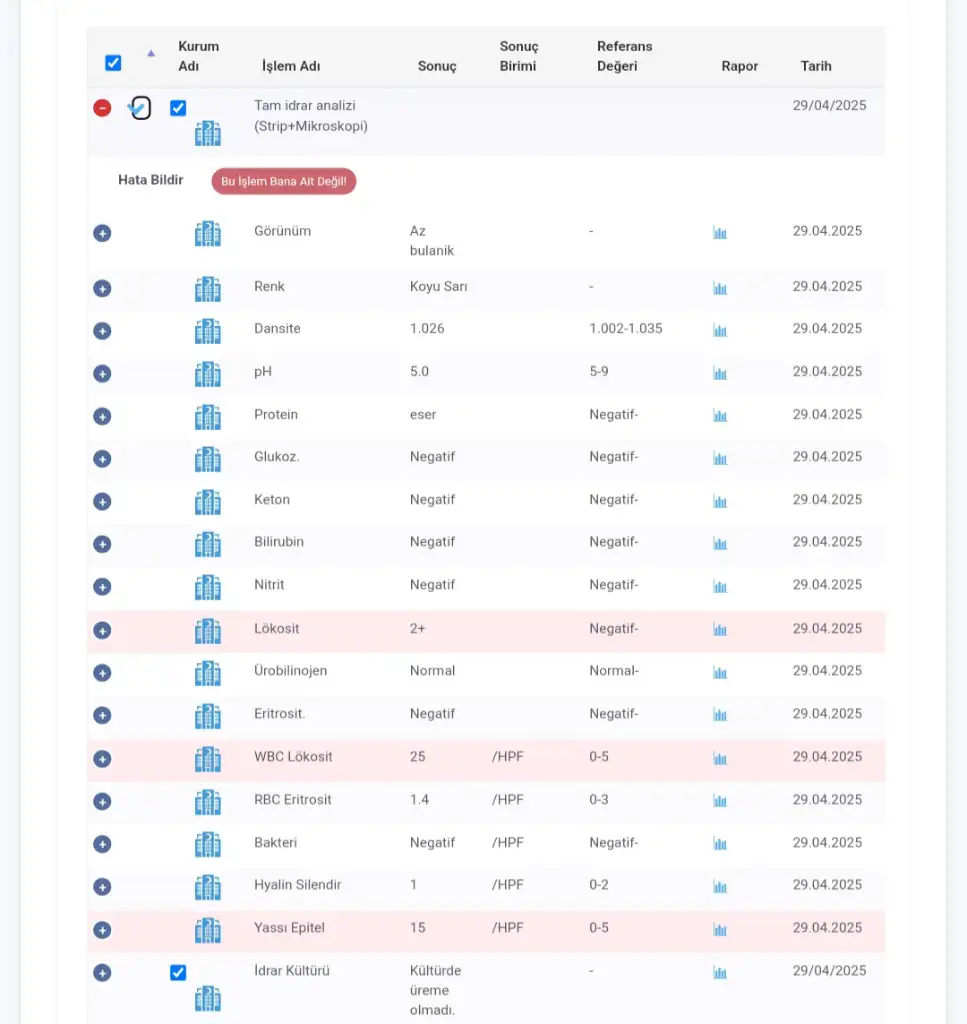This screenshot has height=1024, width=967.
Task: Click the building icon in Bakteri row
Action: [x=207, y=844]
